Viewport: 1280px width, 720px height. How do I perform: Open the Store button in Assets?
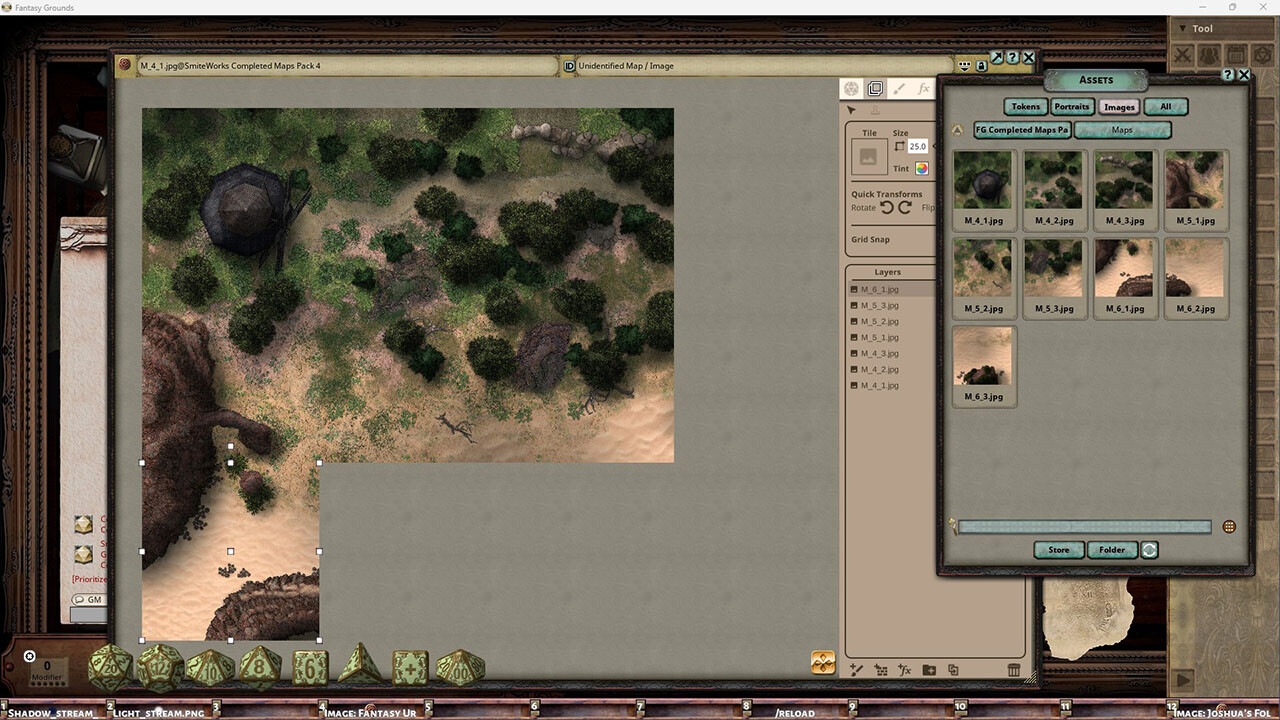[1058, 550]
